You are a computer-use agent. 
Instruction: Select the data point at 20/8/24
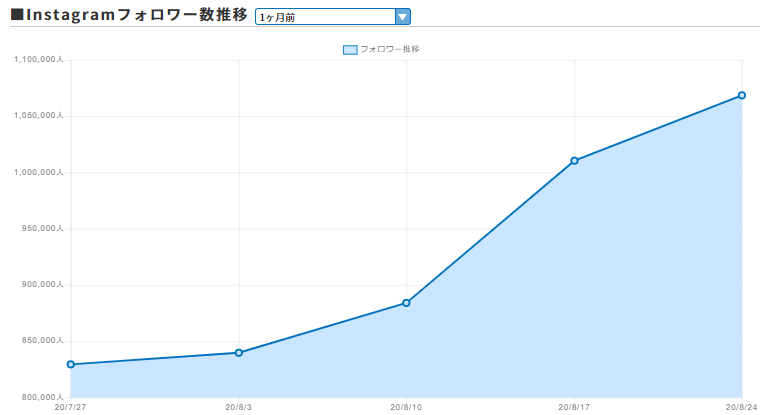(x=742, y=95)
